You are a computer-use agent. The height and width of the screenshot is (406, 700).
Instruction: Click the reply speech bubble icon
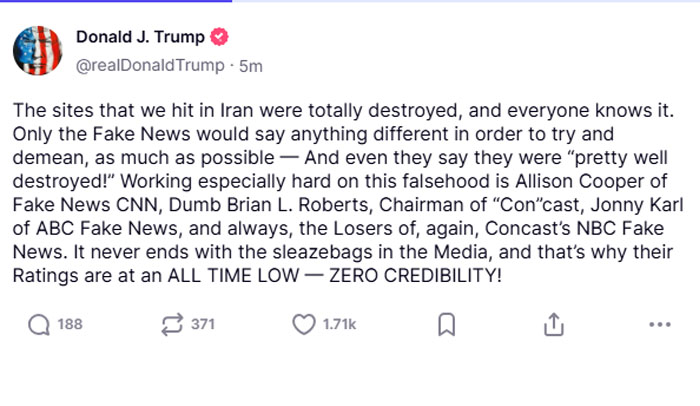pos(39,325)
